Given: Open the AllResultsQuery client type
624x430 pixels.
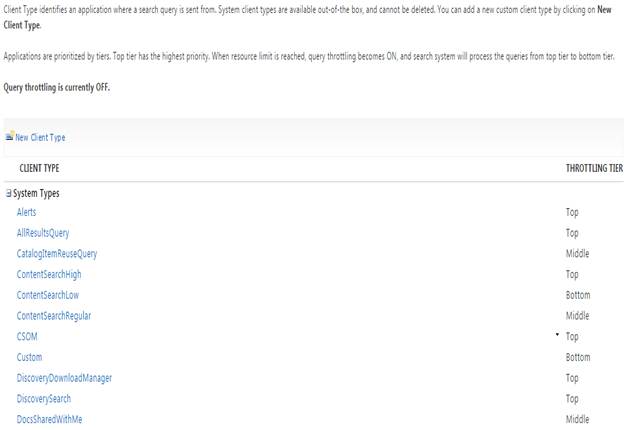Looking at the screenshot, I should coord(43,233).
